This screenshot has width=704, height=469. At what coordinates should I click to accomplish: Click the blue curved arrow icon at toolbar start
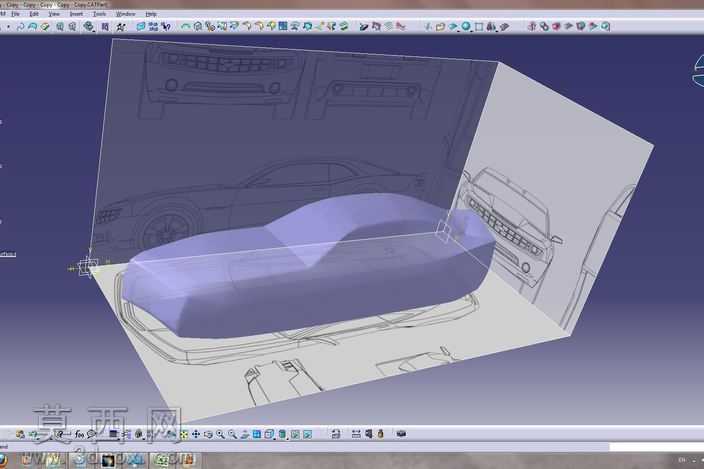21,27
